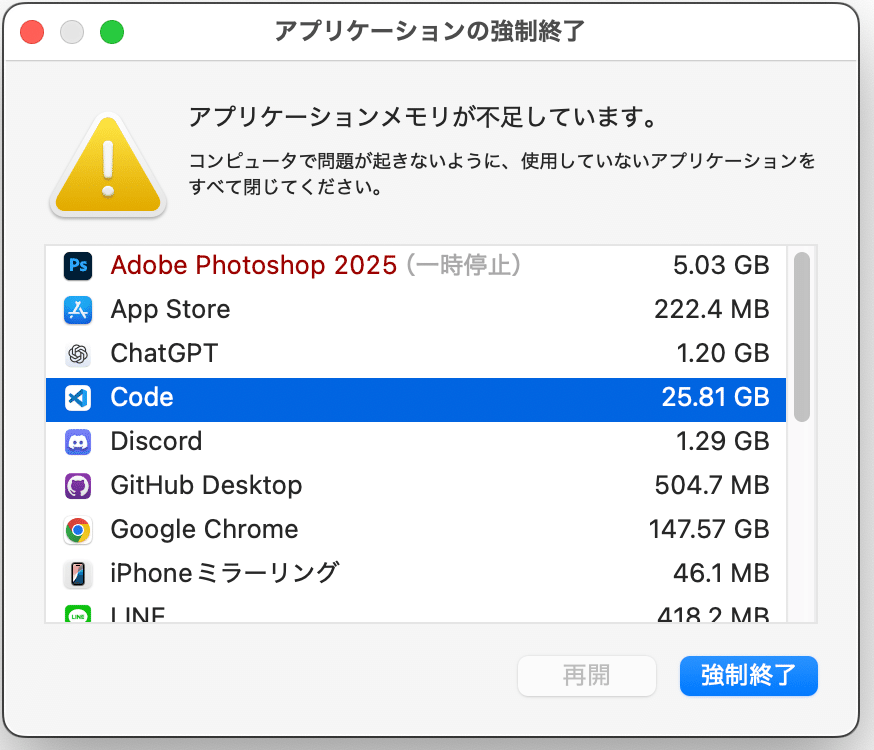Select the iPhoneミラーリング row label
Viewport: 874px width, 750px height.
(225, 573)
